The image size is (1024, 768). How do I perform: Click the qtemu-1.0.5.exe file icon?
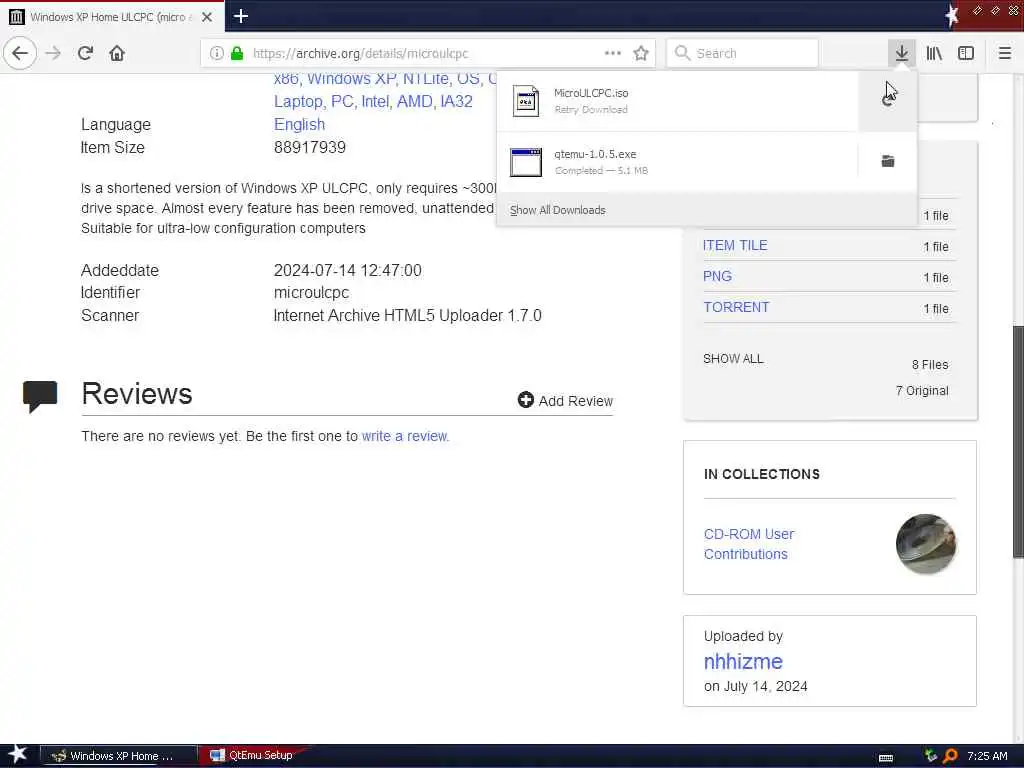pyautogui.click(x=526, y=162)
